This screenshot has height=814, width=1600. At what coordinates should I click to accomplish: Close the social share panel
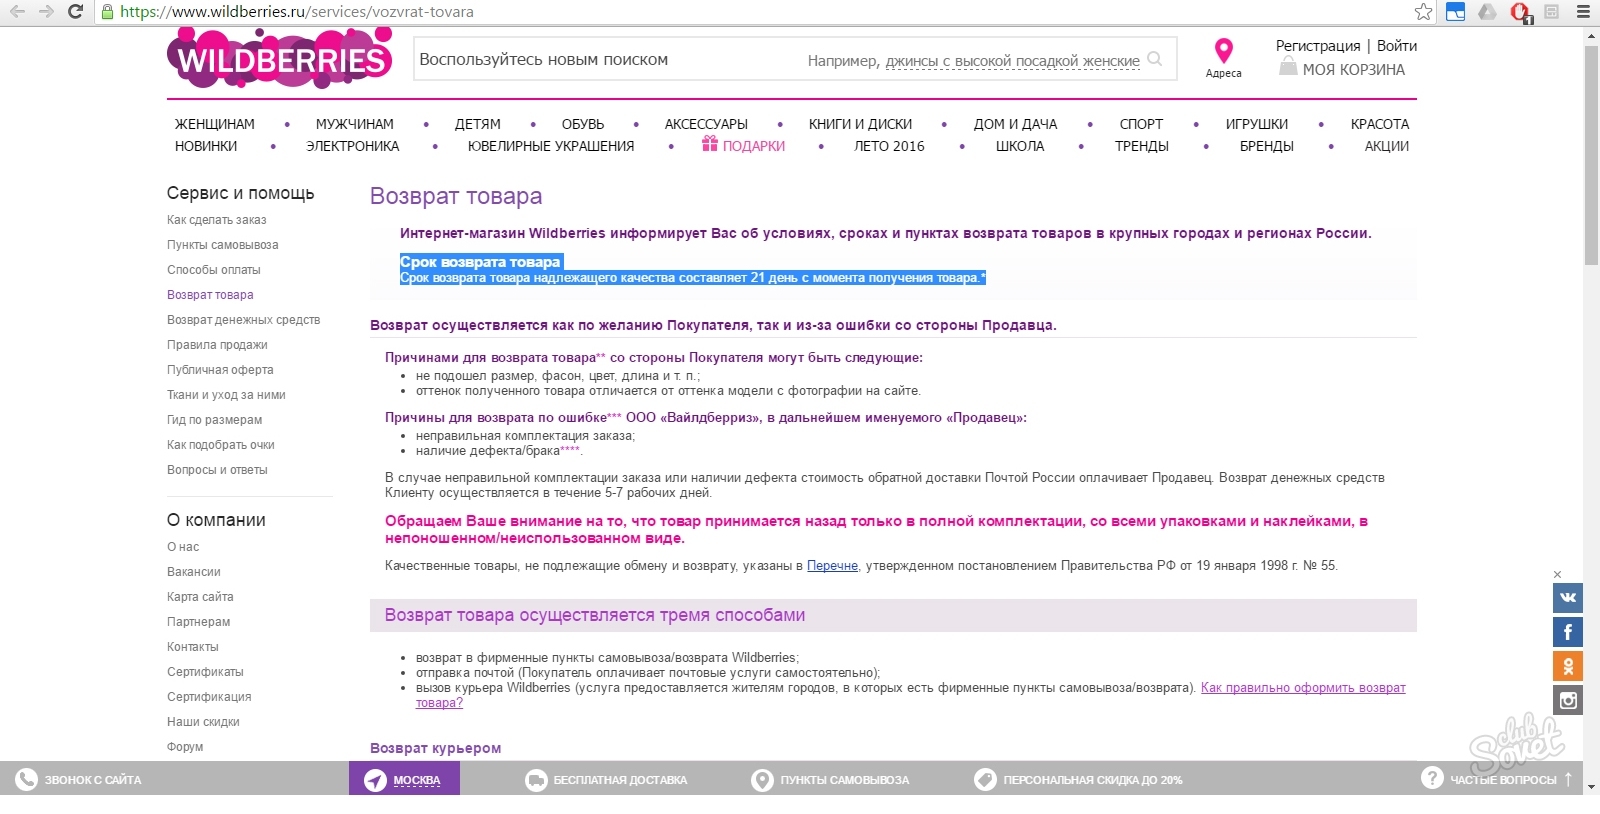coord(1557,574)
